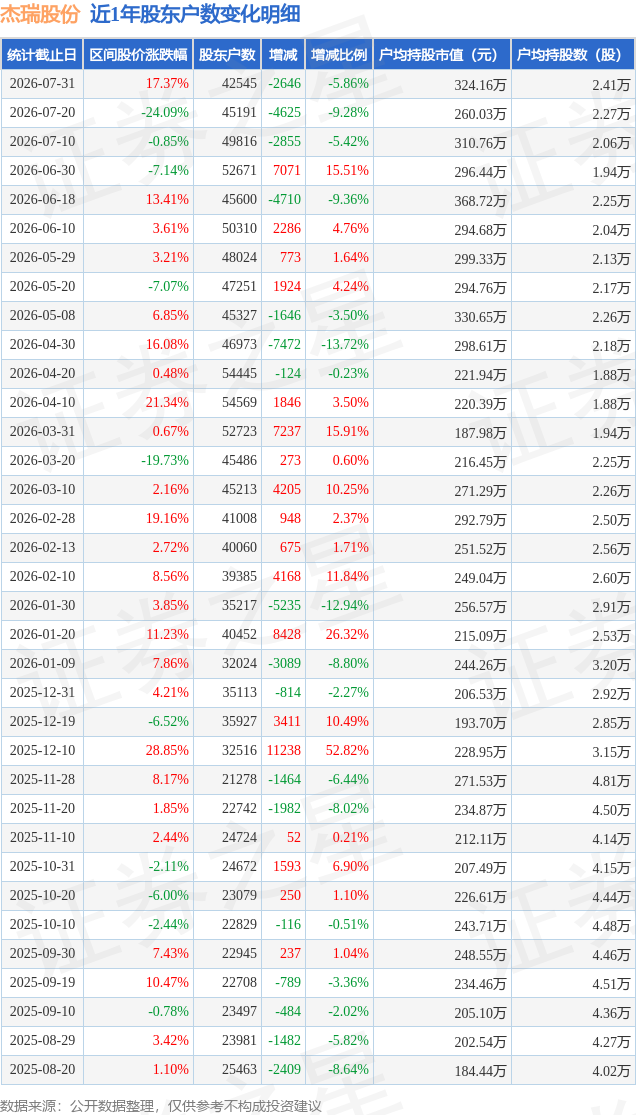Click the 11238 increase value cell

(x=284, y=751)
